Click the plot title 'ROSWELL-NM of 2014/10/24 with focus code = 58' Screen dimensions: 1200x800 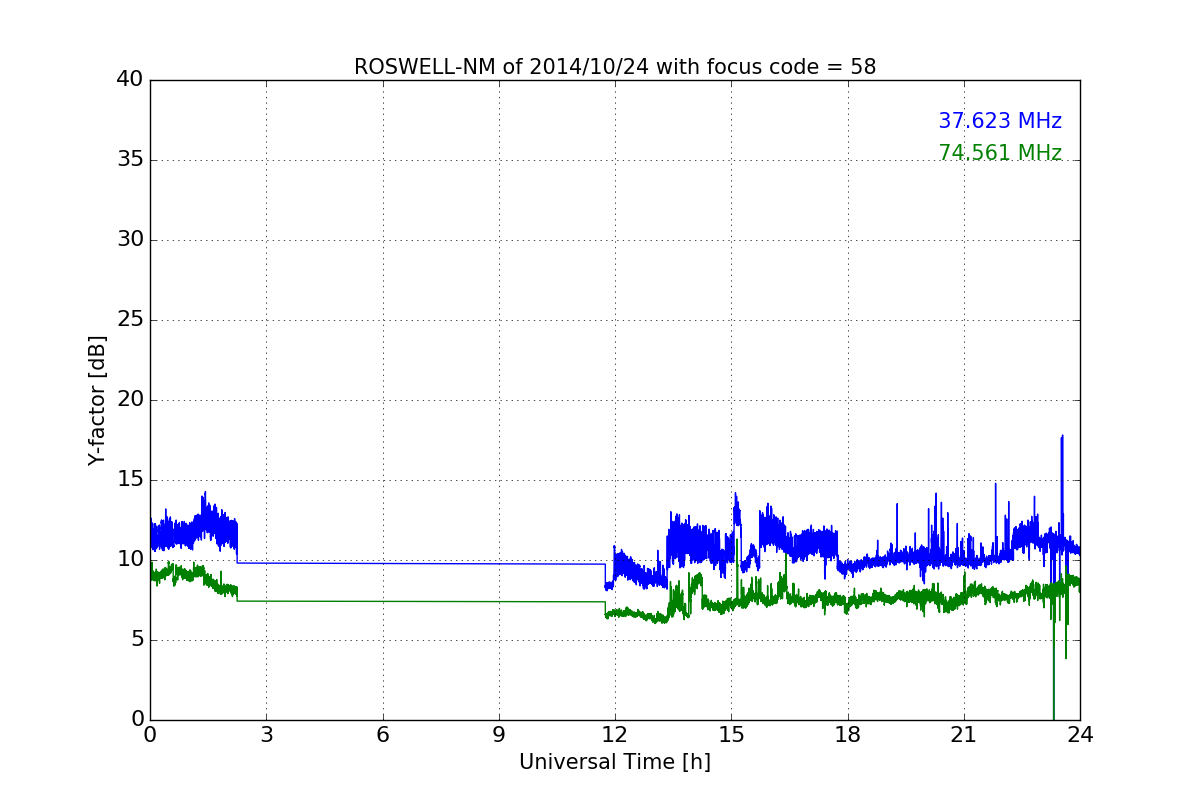click(x=615, y=67)
